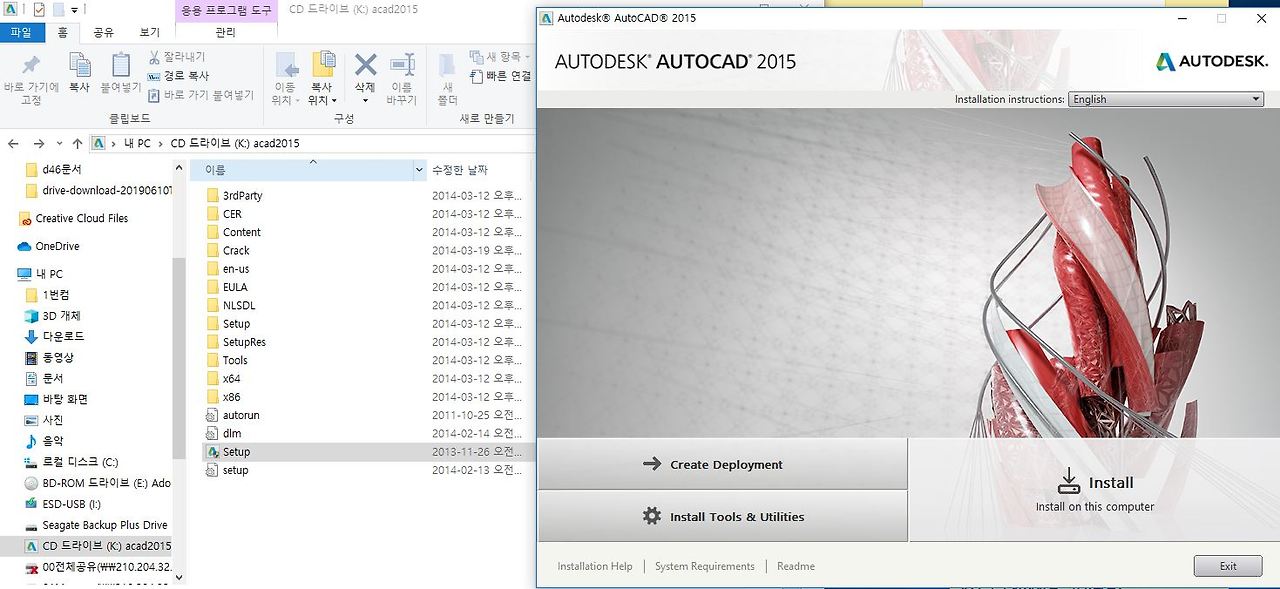Open the 파일 menu in Explorer
This screenshot has height=589, width=1280.
tap(21, 30)
